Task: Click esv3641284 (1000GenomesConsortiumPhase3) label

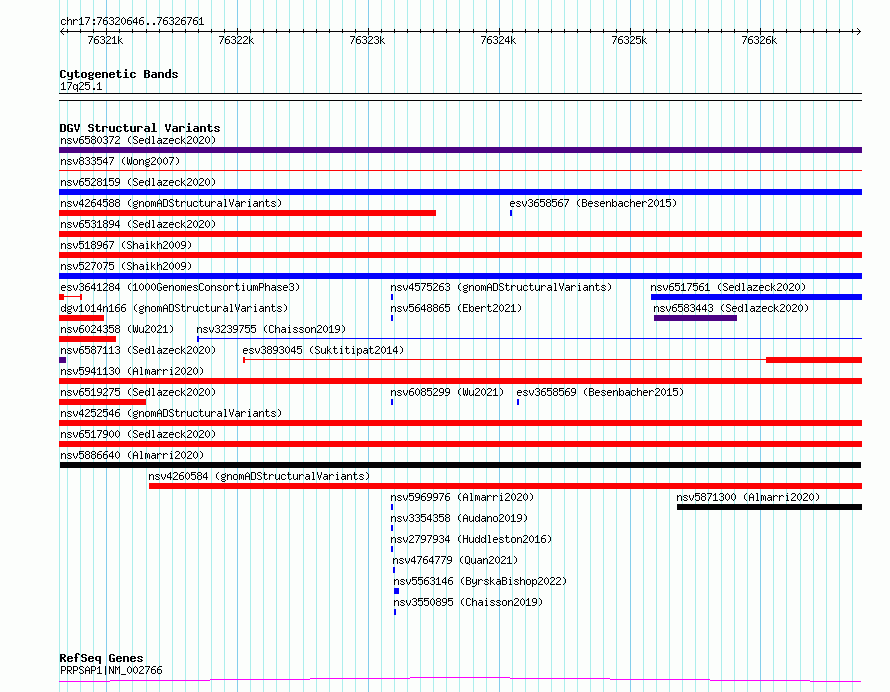Action: (180, 287)
